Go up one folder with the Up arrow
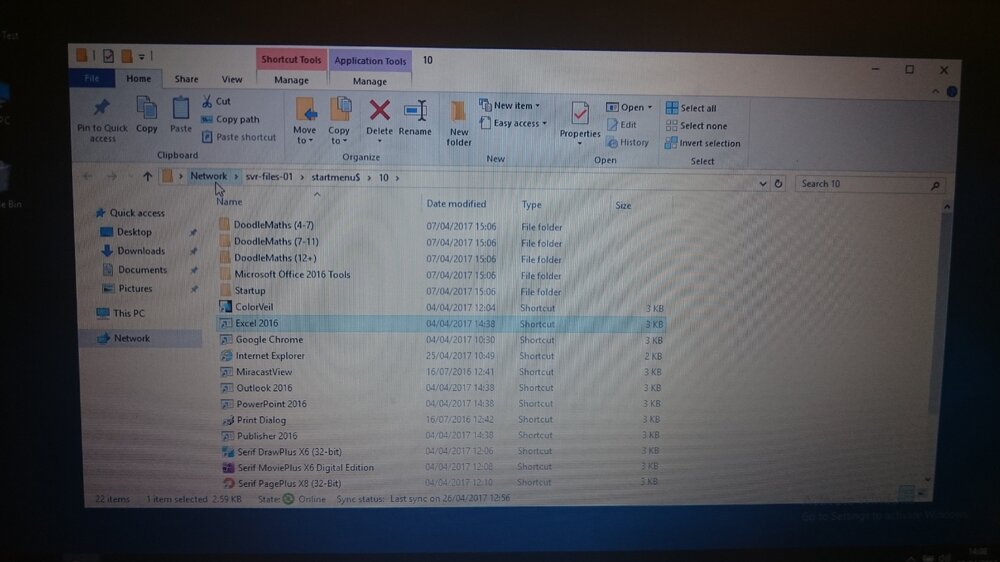The image size is (1000, 562). tap(147, 176)
